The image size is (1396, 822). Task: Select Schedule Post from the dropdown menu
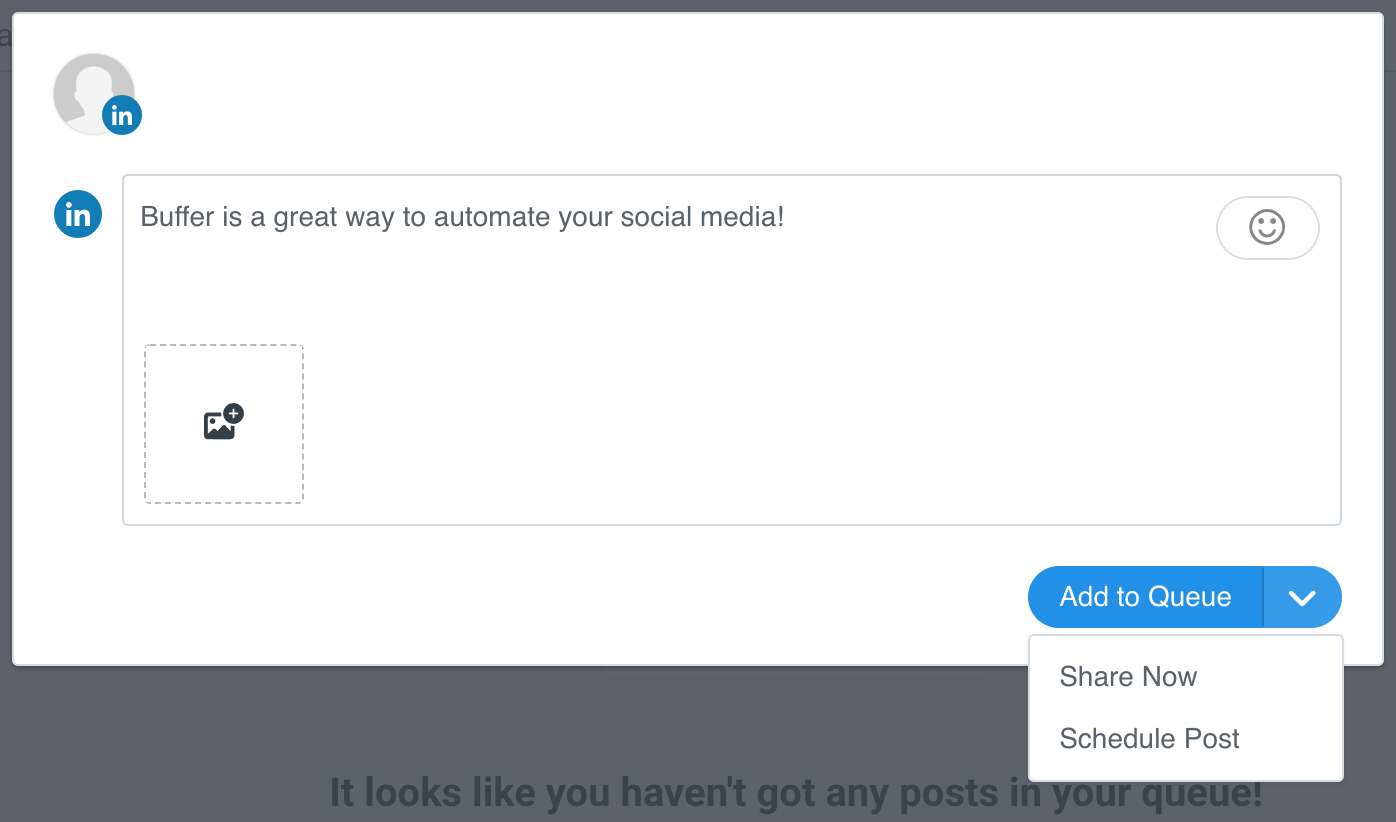point(1149,739)
